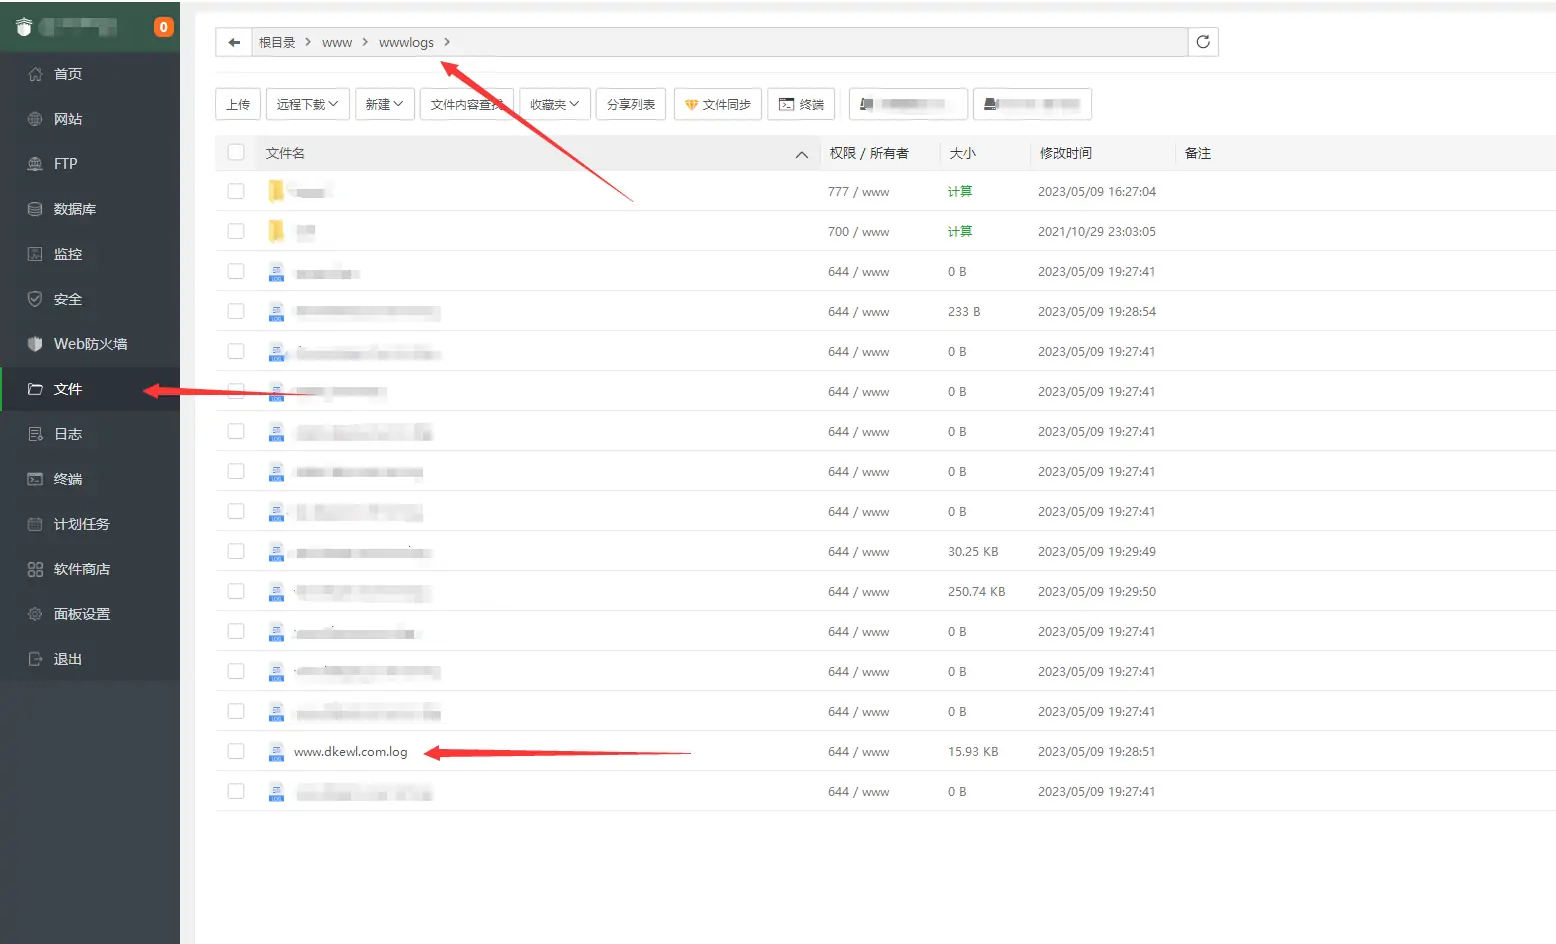Click the 监控 monitor icon
Screen dimensions: 1556x944
click(x=35, y=254)
